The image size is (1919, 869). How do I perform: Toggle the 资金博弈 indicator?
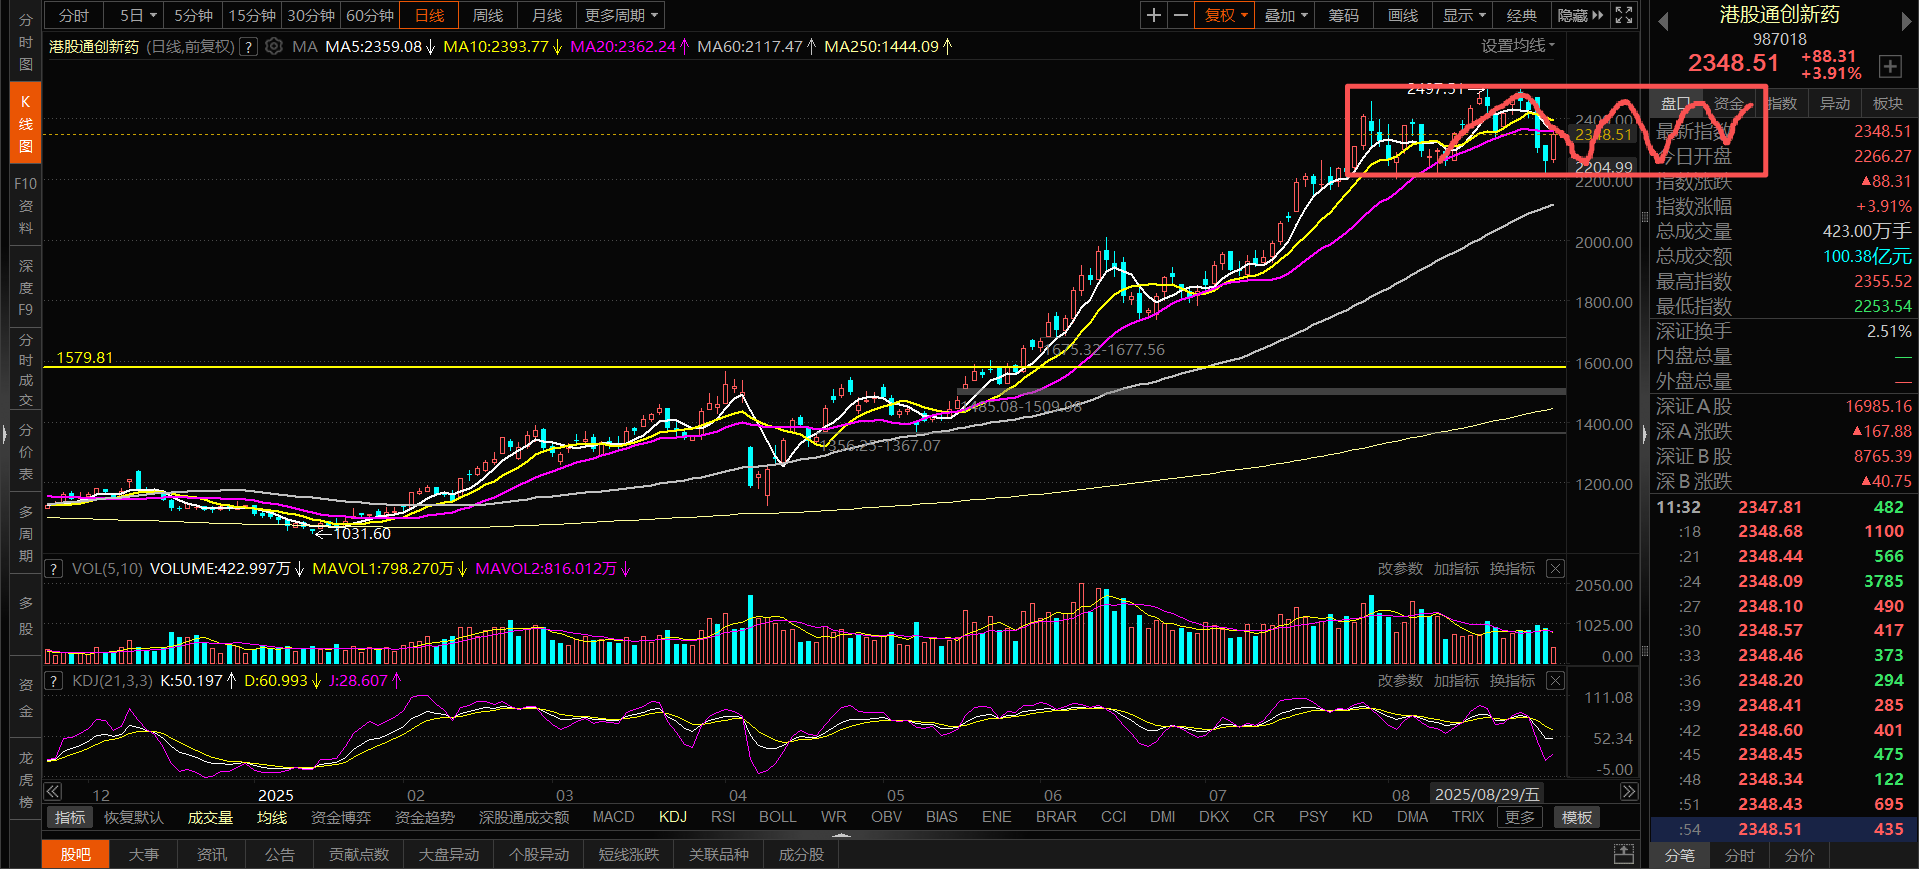tap(341, 817)
